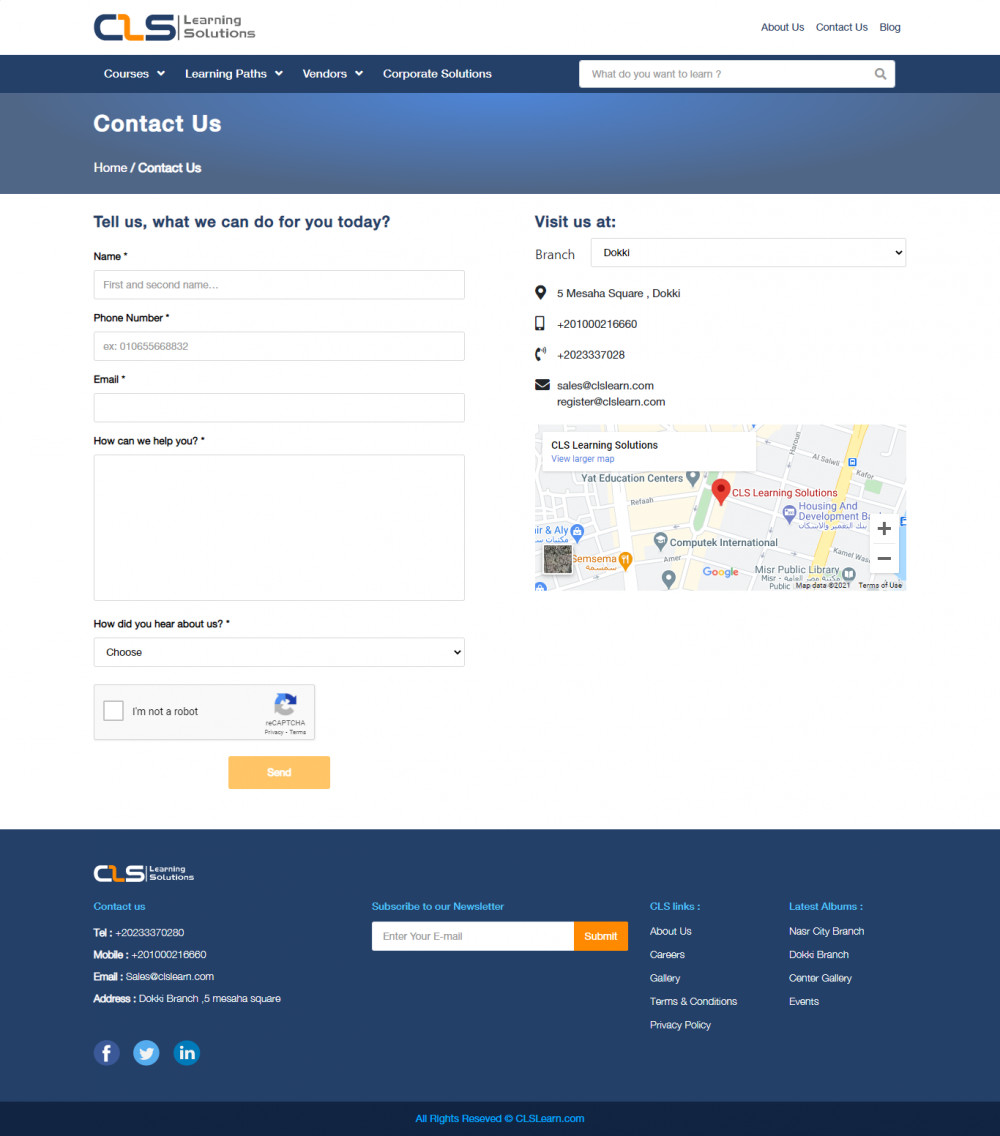Submit the newsletter subscription

click(x=600, y=936)
